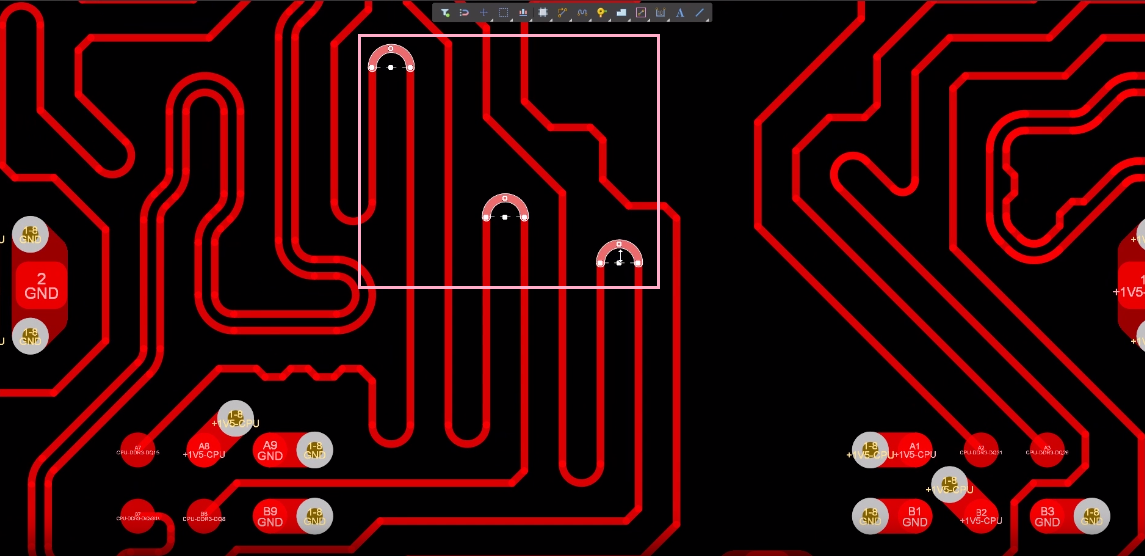
Task: Open the Selection Filter tool
Action: [x=445, y=12]
